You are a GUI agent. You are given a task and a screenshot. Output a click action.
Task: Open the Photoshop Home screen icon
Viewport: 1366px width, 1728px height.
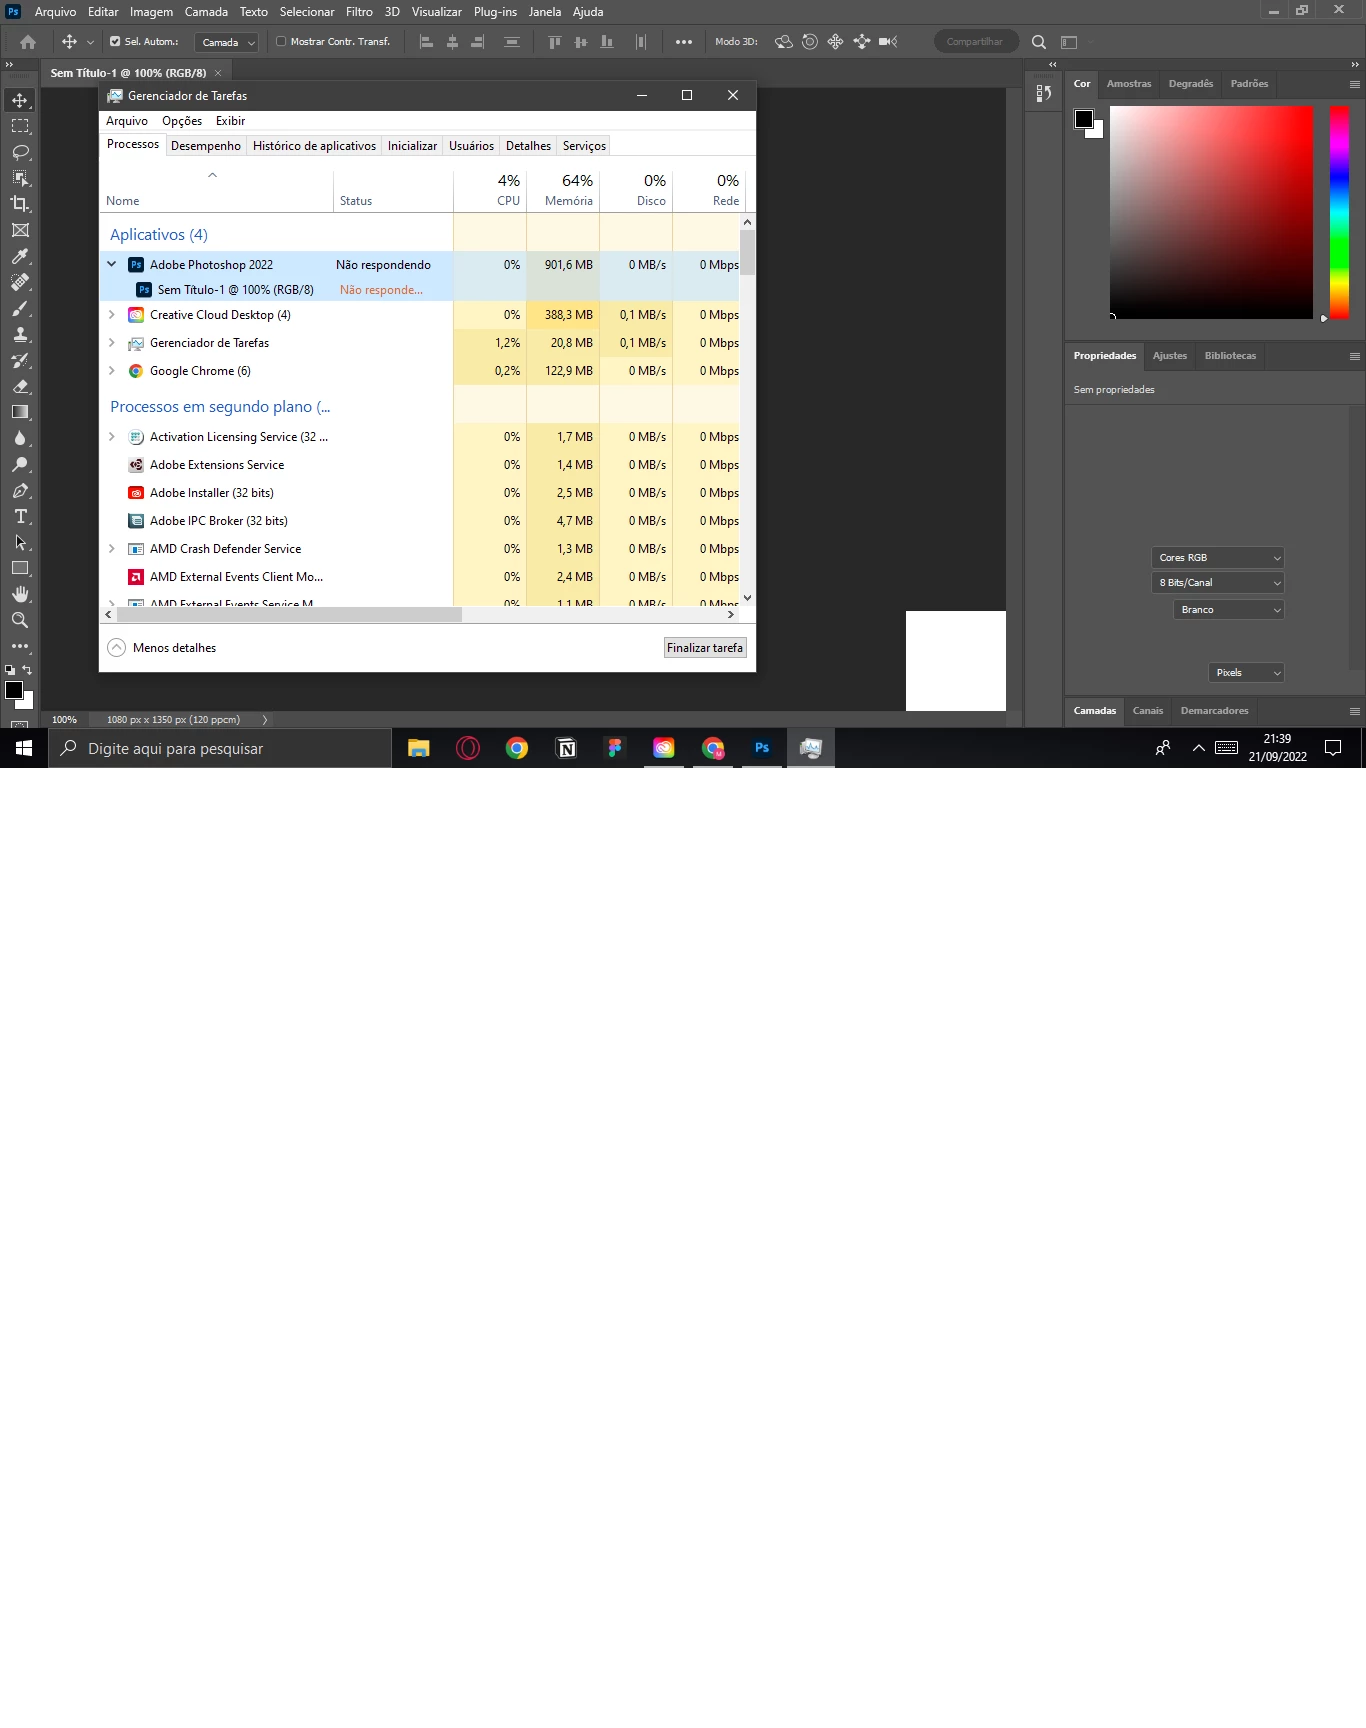click(28, 42)
